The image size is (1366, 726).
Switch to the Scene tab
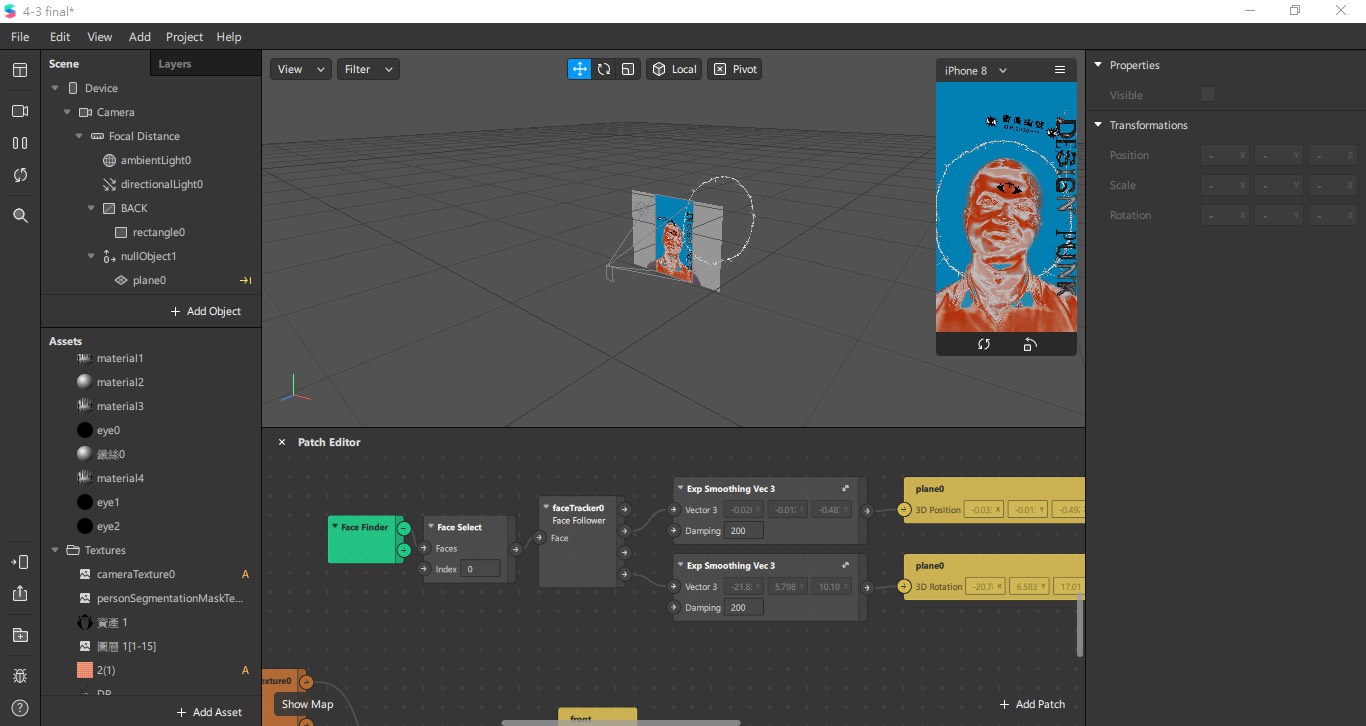coord(95,64)
